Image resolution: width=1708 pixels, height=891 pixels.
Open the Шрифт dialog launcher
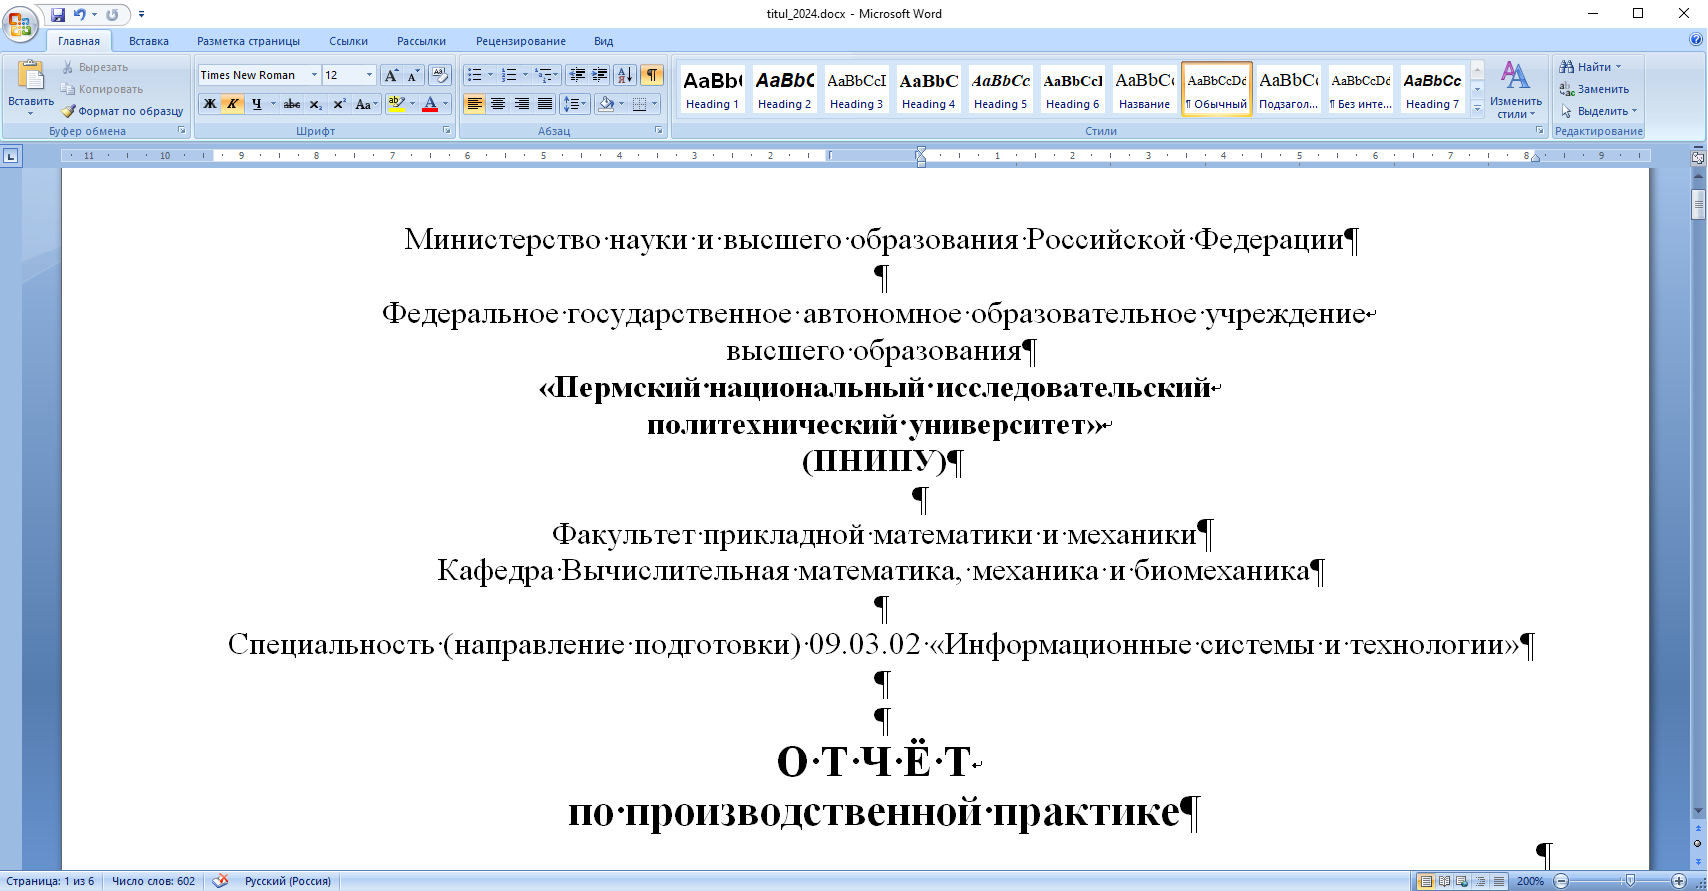pos(447,131)
